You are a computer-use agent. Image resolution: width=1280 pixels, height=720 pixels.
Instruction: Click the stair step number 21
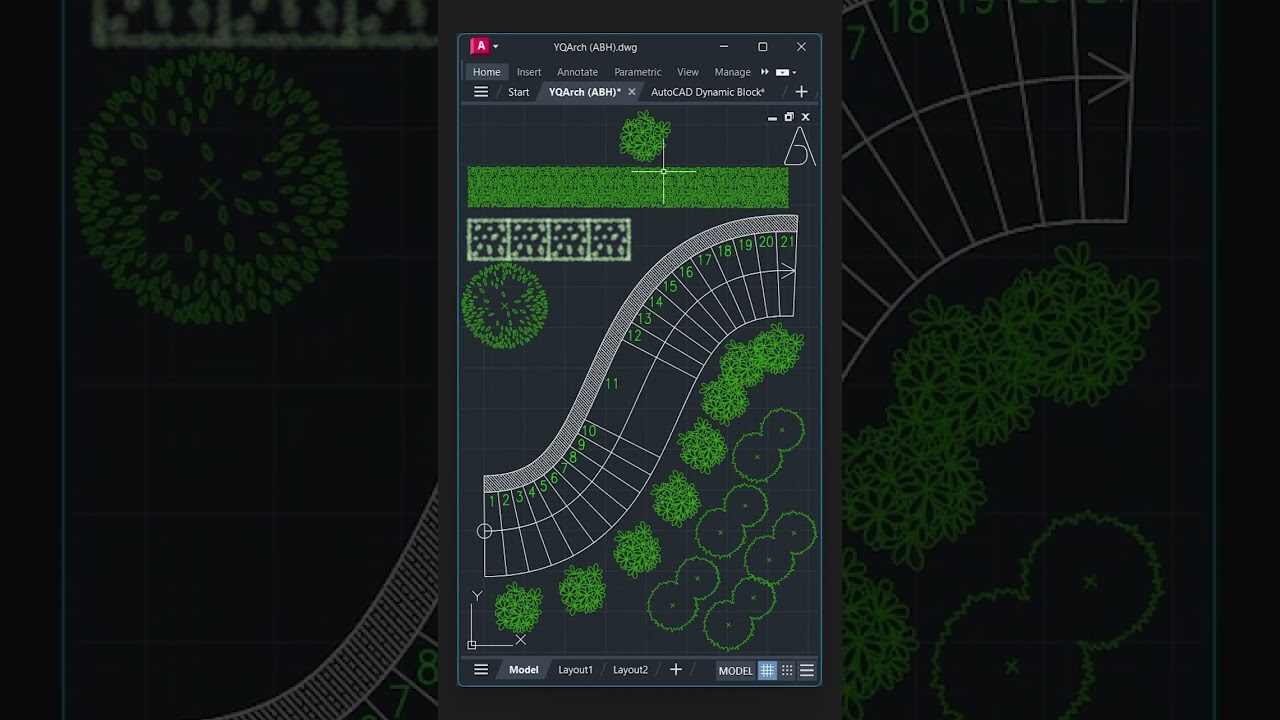click(787, 242)
